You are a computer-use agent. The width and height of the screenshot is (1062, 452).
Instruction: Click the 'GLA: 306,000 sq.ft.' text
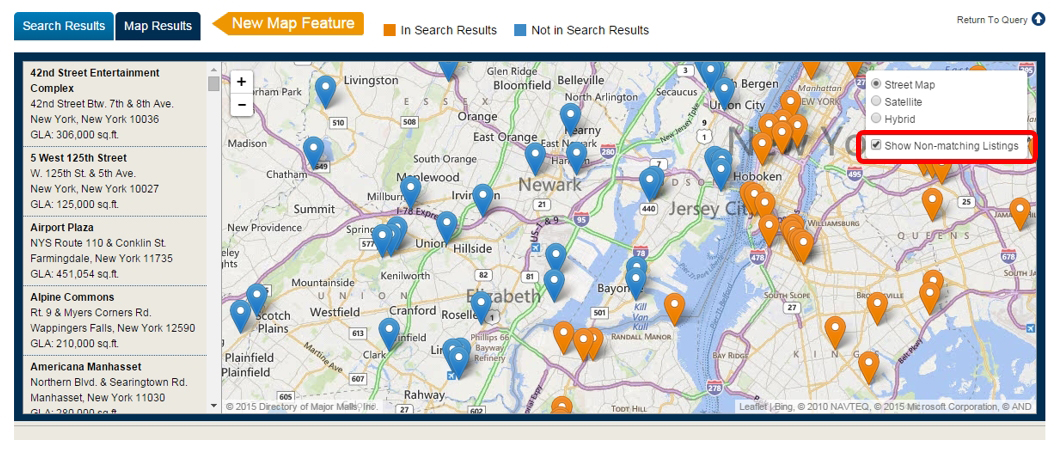(x=75, y=135)
